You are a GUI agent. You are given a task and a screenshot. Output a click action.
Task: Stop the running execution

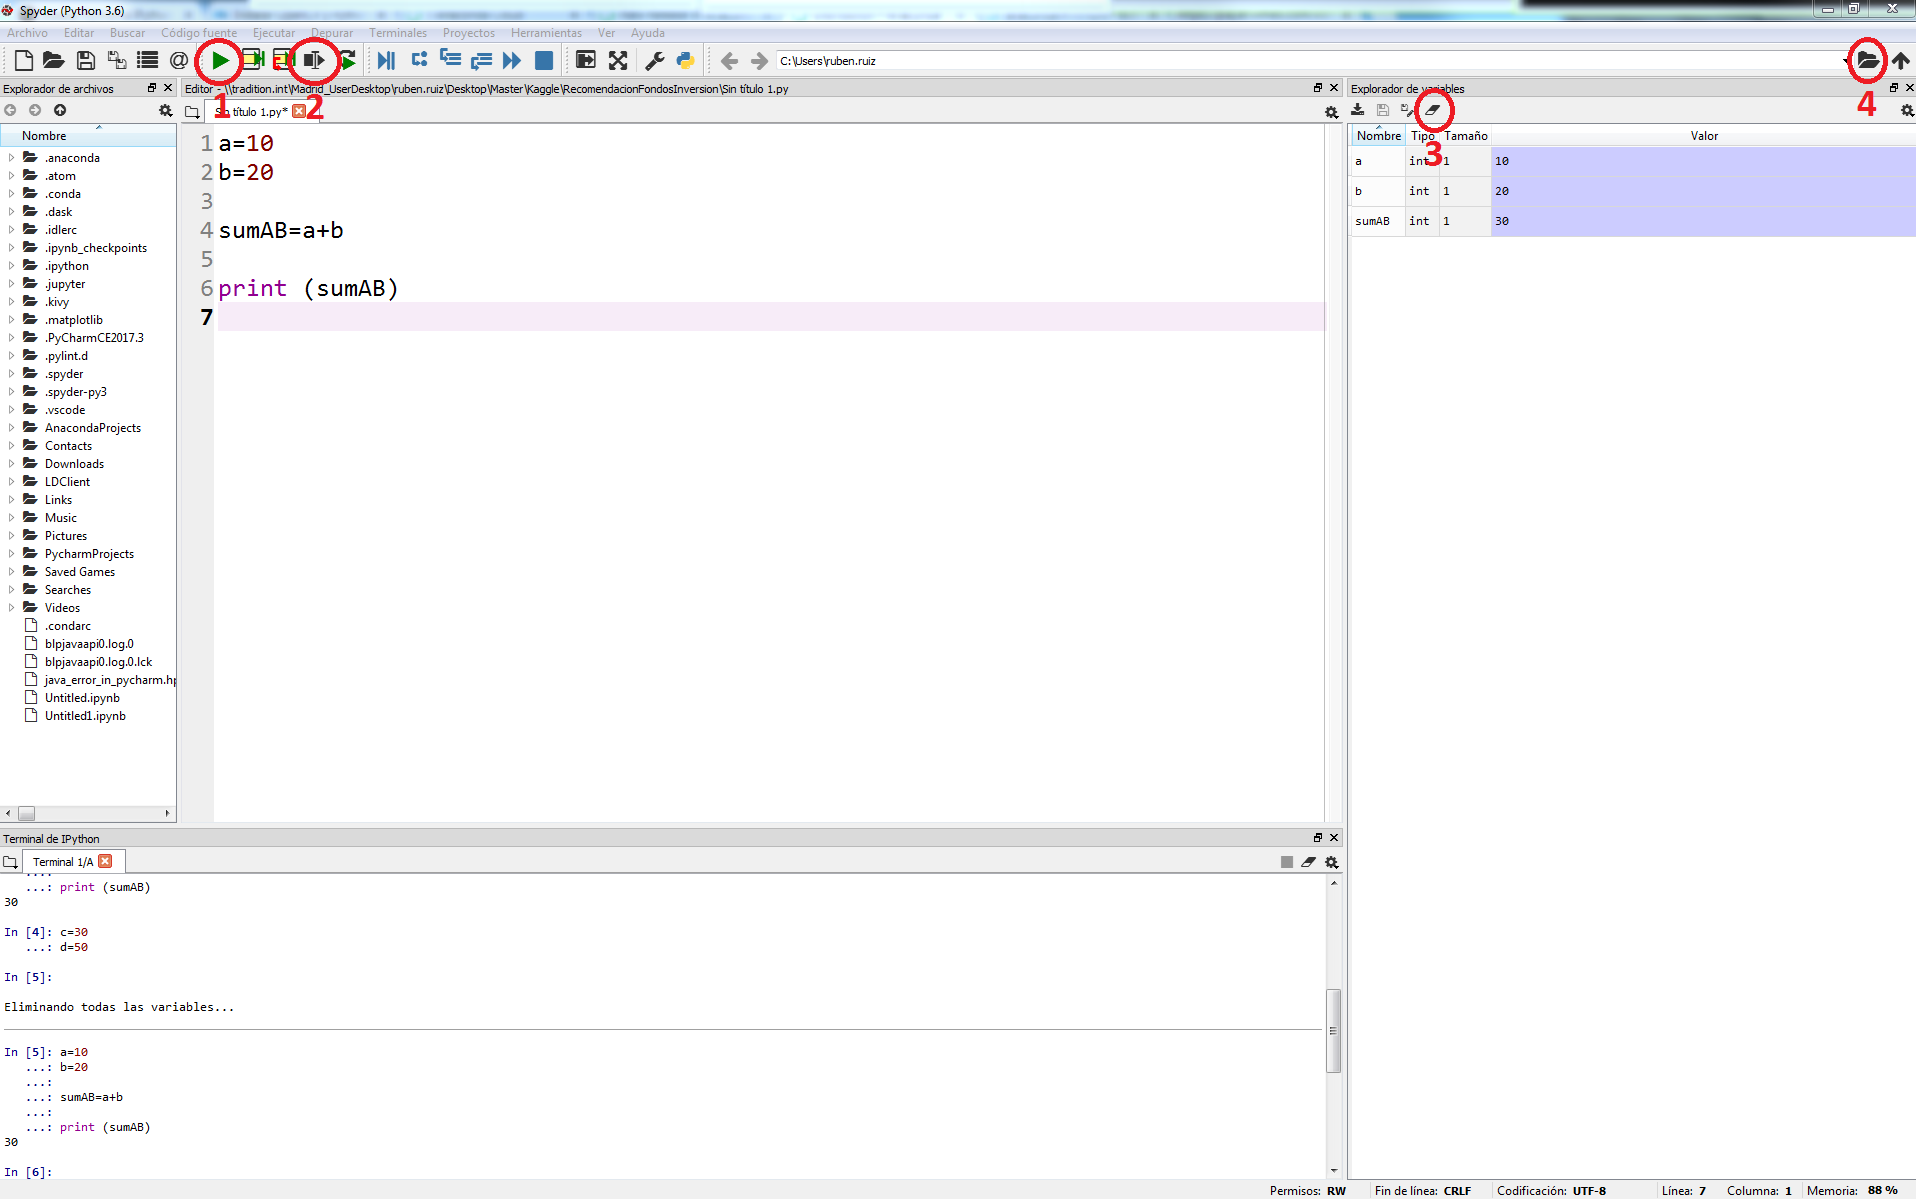544,60
